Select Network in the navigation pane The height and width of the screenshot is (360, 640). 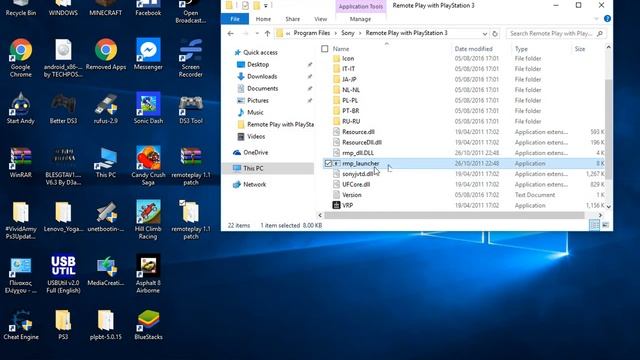pos(254,184)
